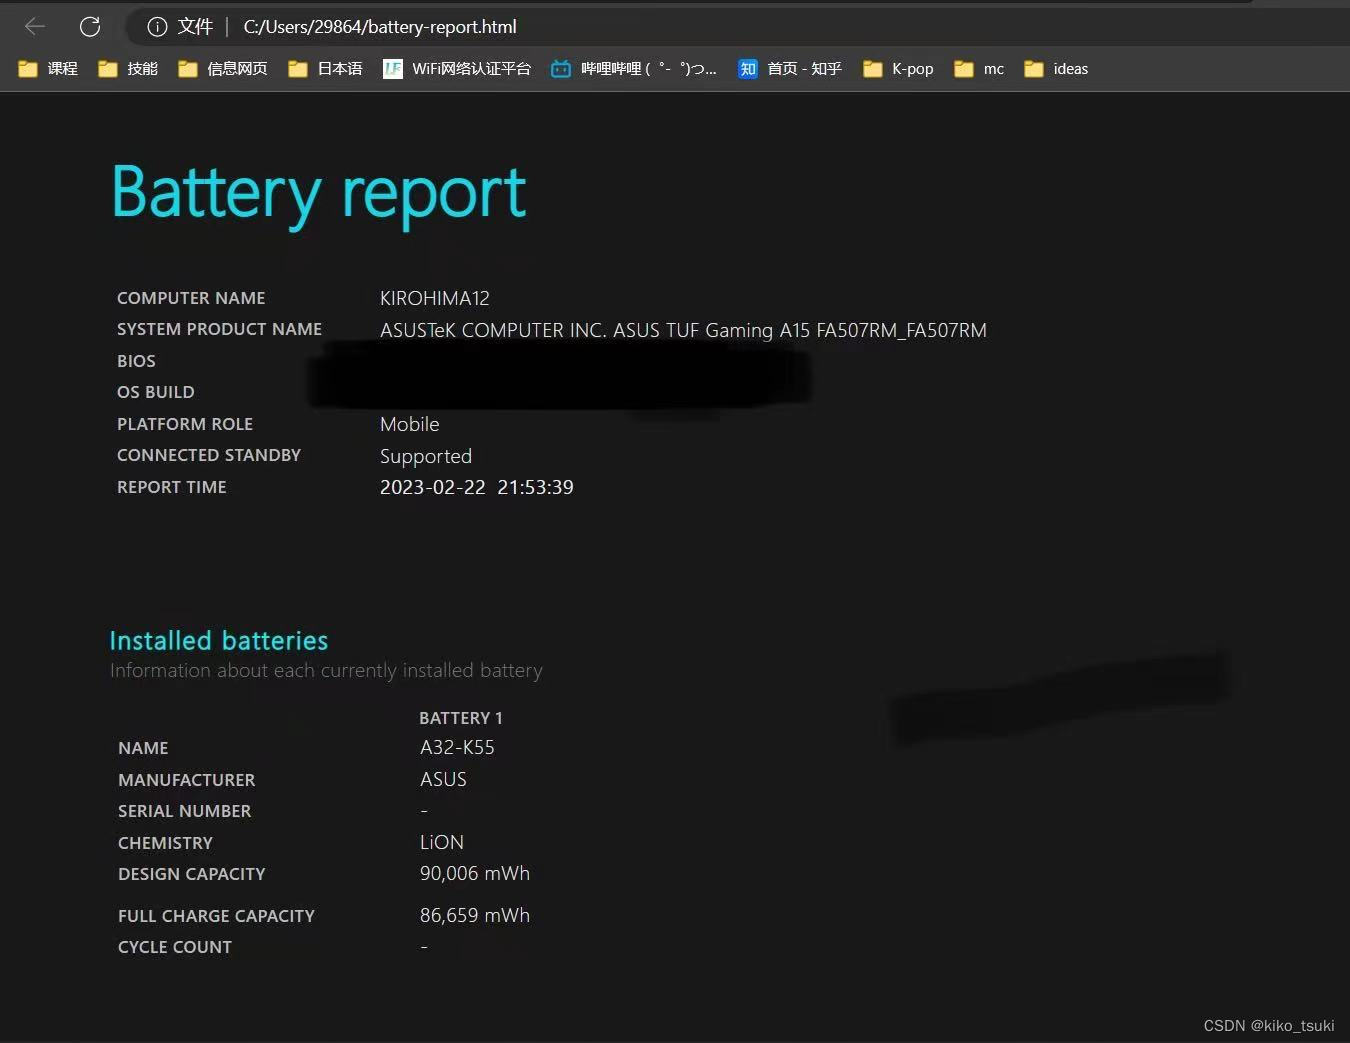Click the bilibili TV bookmark icon
Screen dimensions: 1350x1043
pyautogui.click(x=560, y=68)
